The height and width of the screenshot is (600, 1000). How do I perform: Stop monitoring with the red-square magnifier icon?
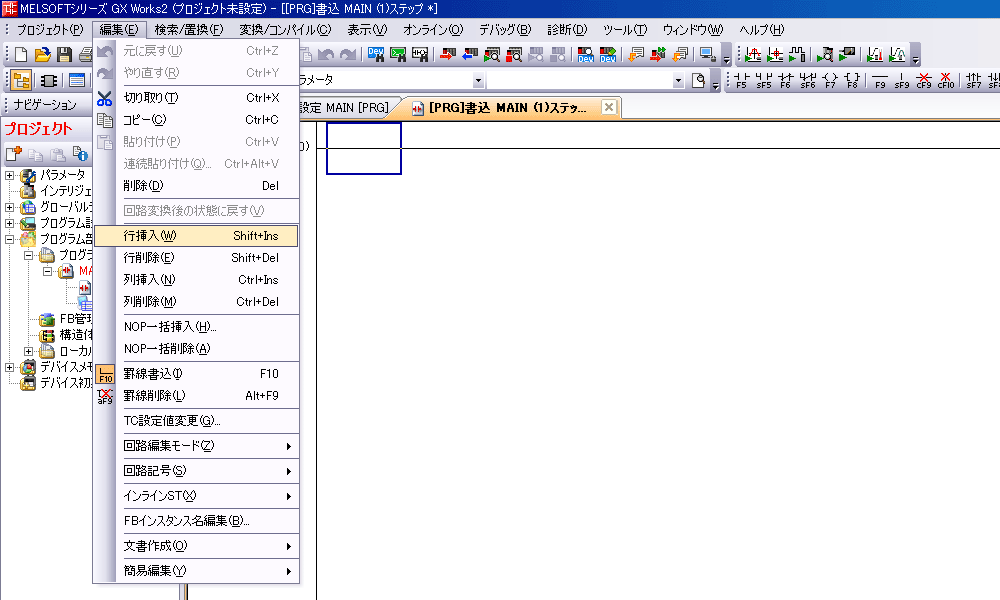coord(514,55)
